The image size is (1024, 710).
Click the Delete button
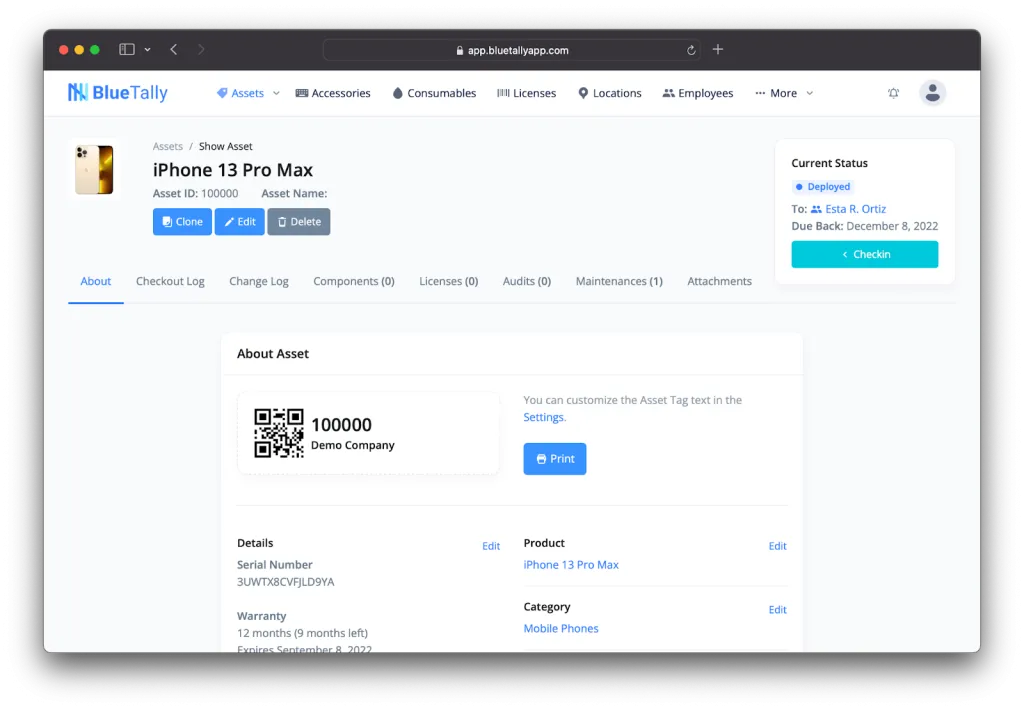pyautogui.click(x=298, y=222)
